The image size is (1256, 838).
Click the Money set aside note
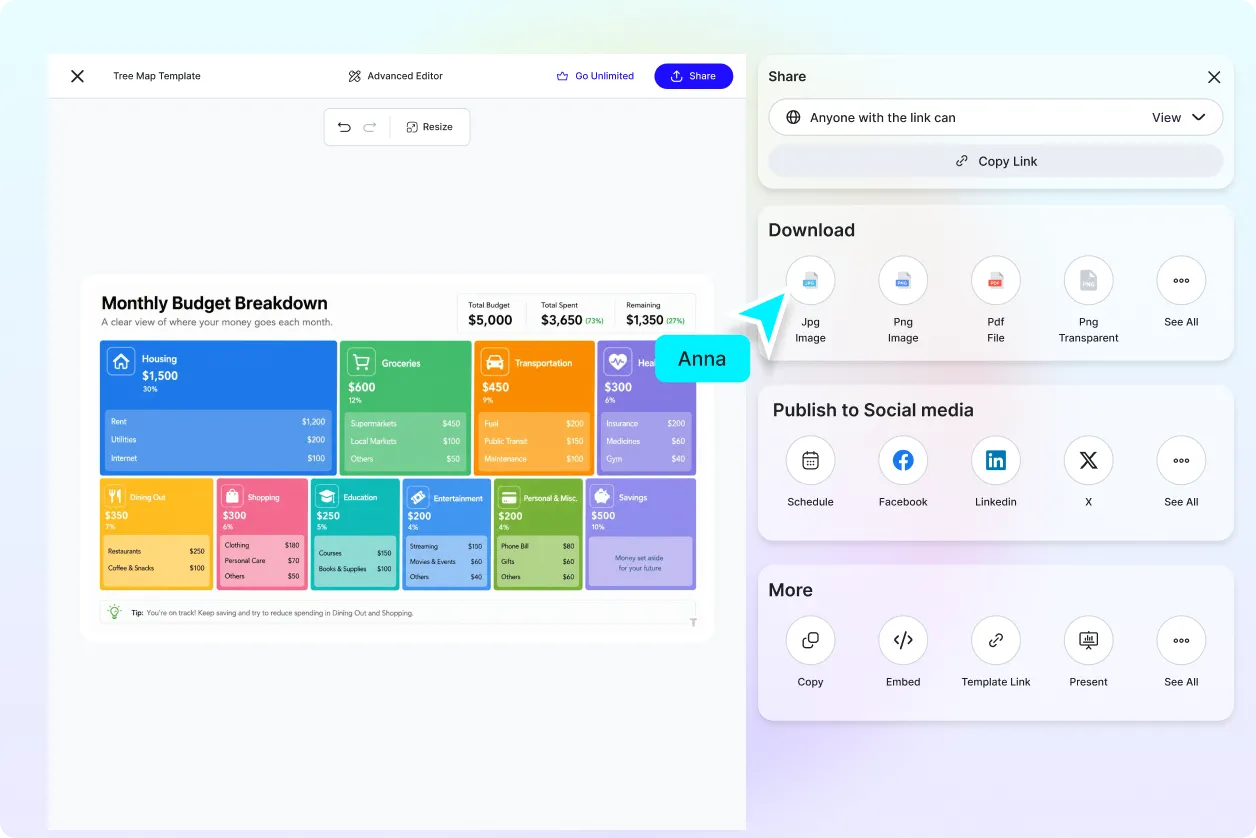(x=639, y=563)
